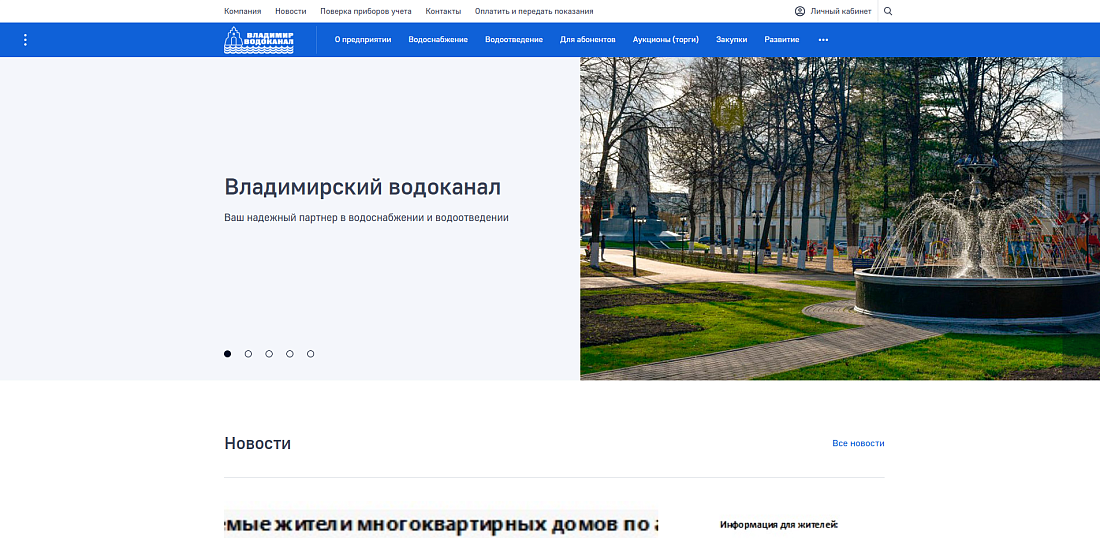Open the Водоснабжение menu
Screen dimensions: 1100x538
point(438,40)
